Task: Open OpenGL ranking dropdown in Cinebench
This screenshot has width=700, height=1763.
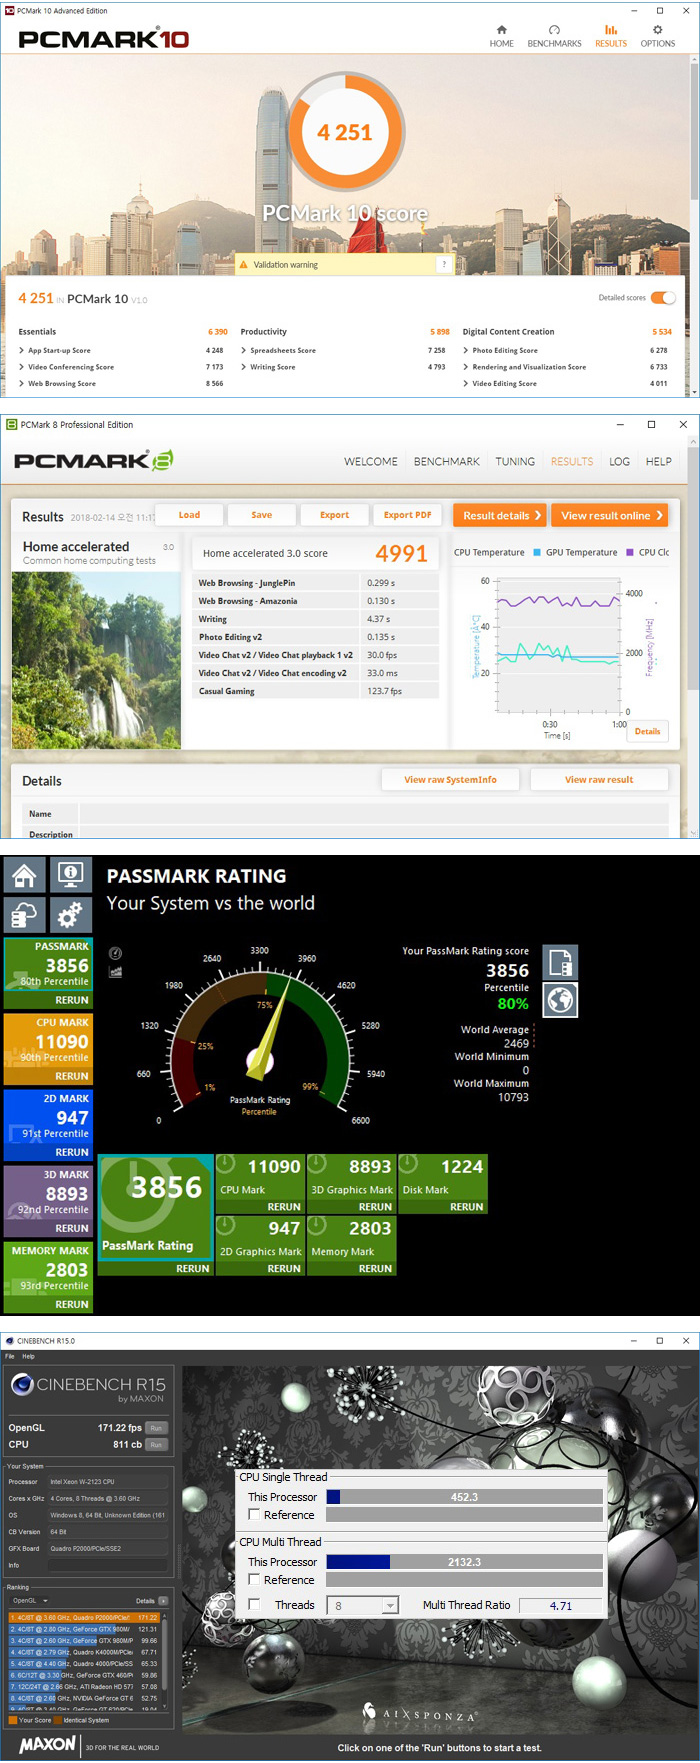Action: (29, 1601)
